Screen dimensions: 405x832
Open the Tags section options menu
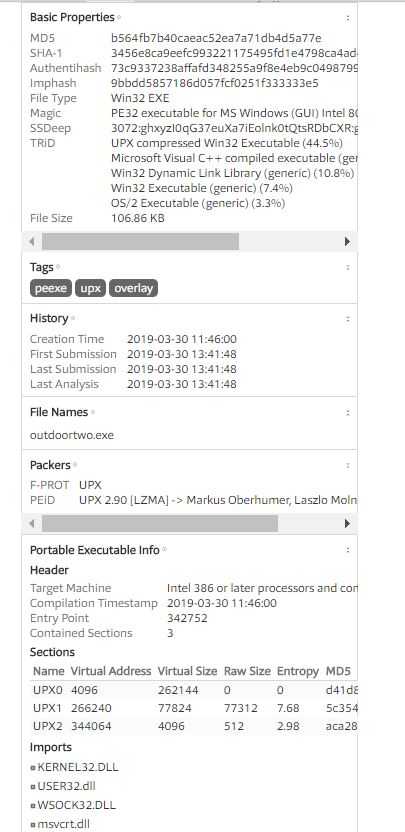tap(348, 267)
